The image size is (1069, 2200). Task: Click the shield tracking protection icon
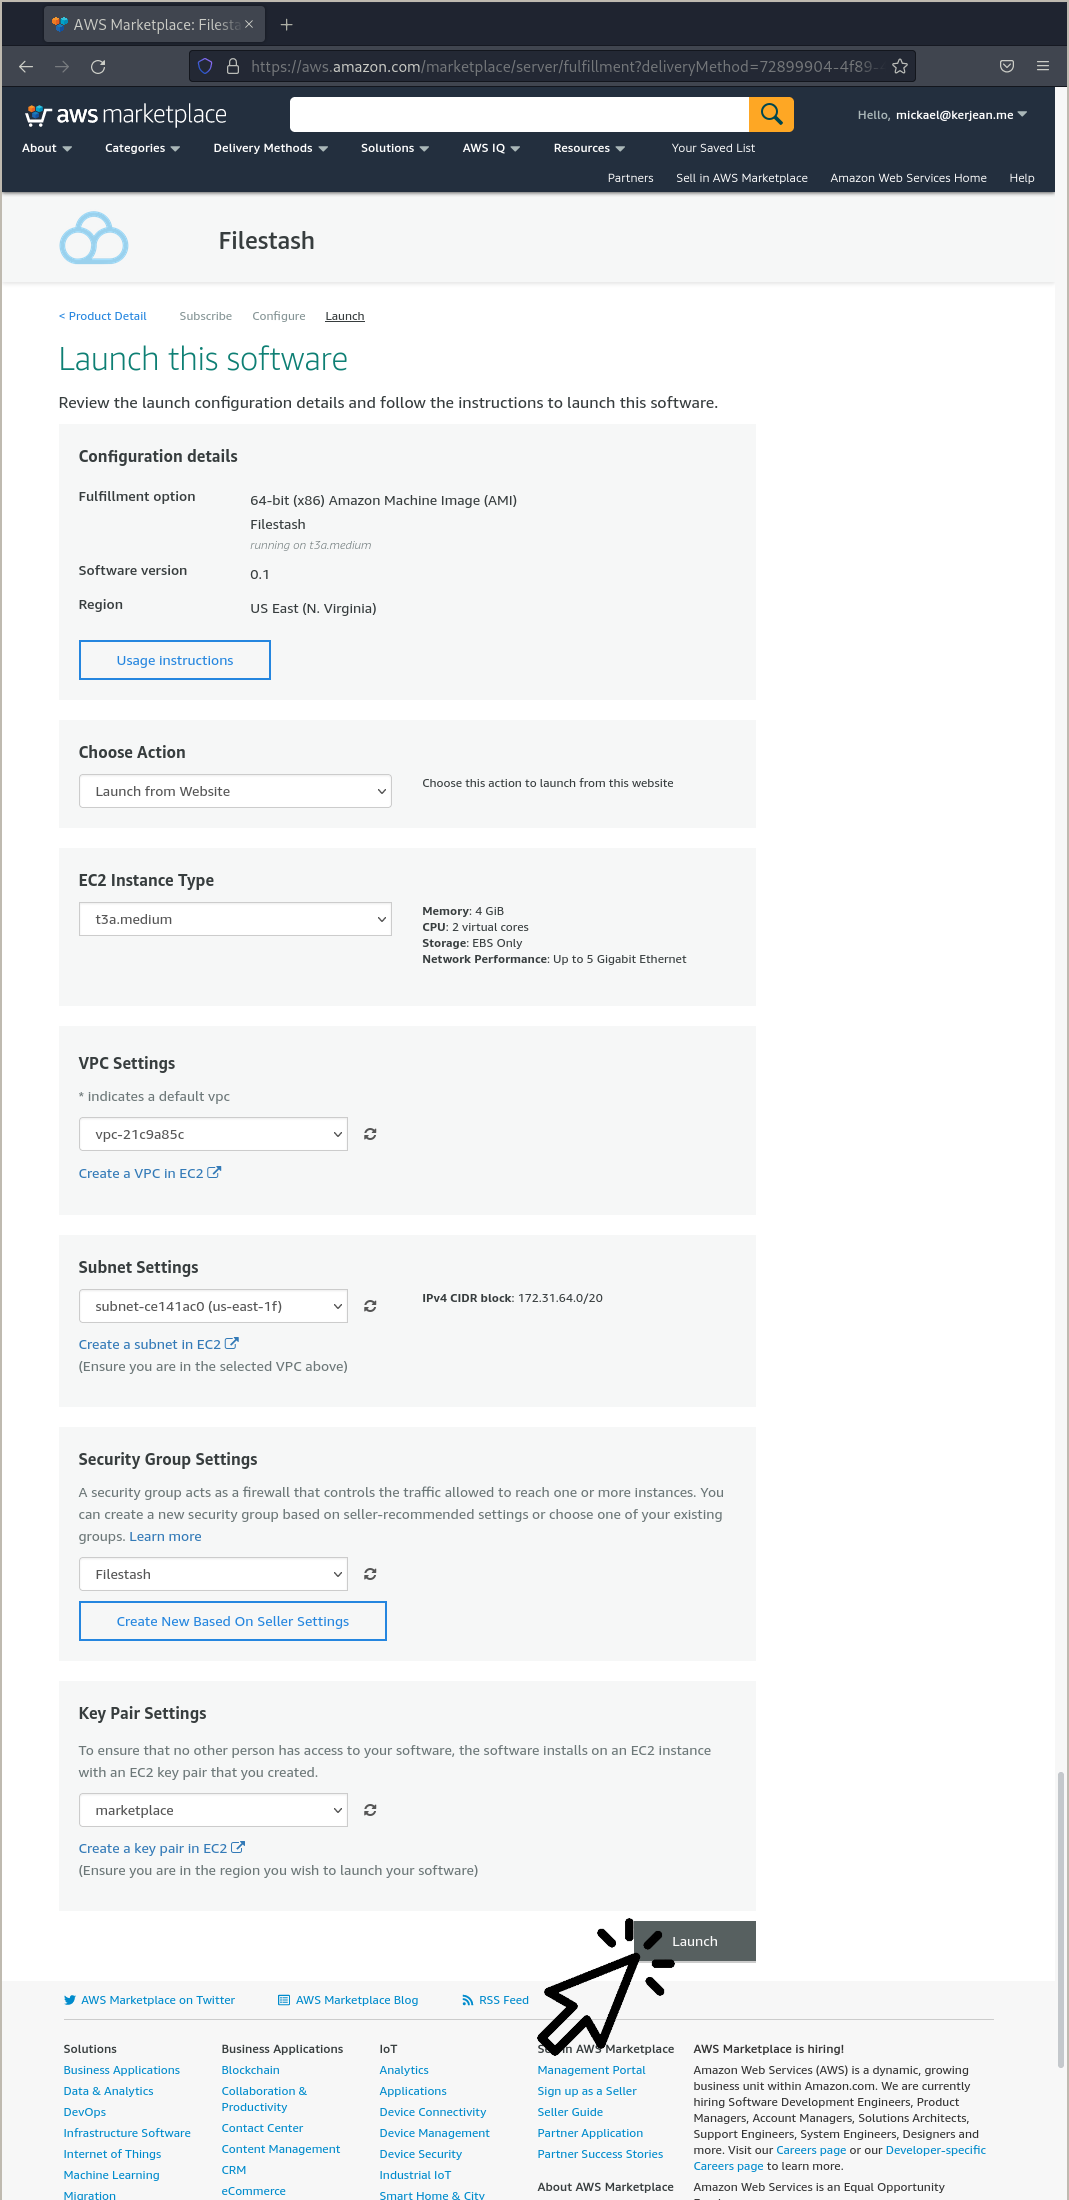click(x=205, y=67)
